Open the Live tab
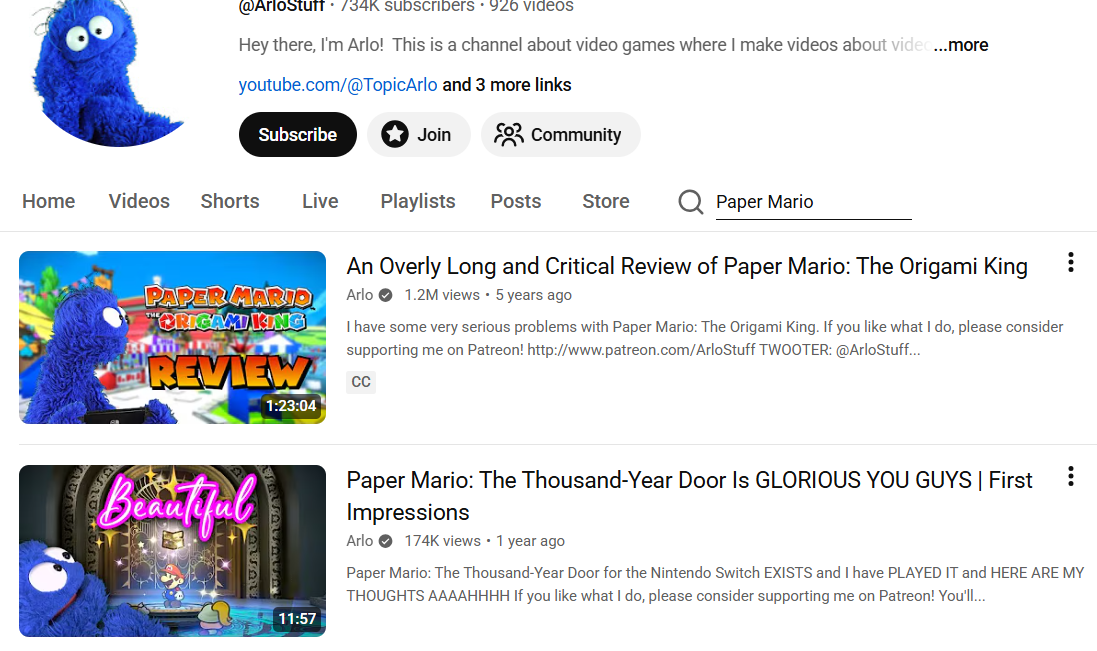The height and width of the screenshot is (651, 1097). pyautogui.click(x=320, y=201)
